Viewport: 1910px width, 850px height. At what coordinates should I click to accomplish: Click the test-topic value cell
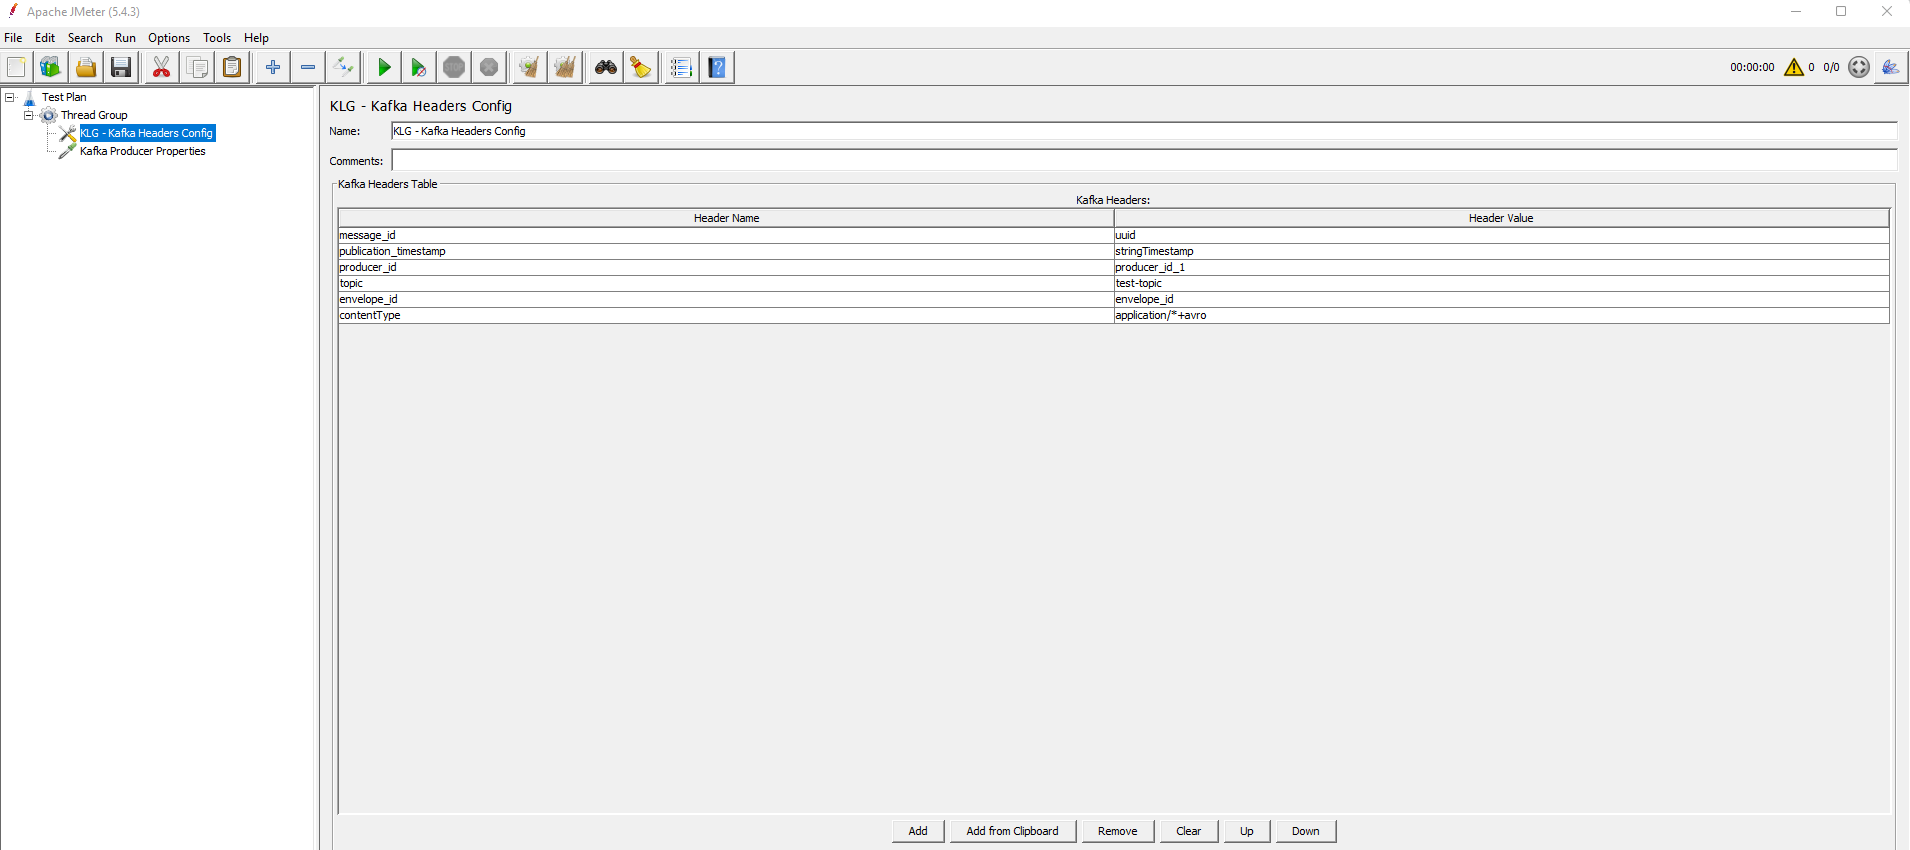tap(1502, 283)
